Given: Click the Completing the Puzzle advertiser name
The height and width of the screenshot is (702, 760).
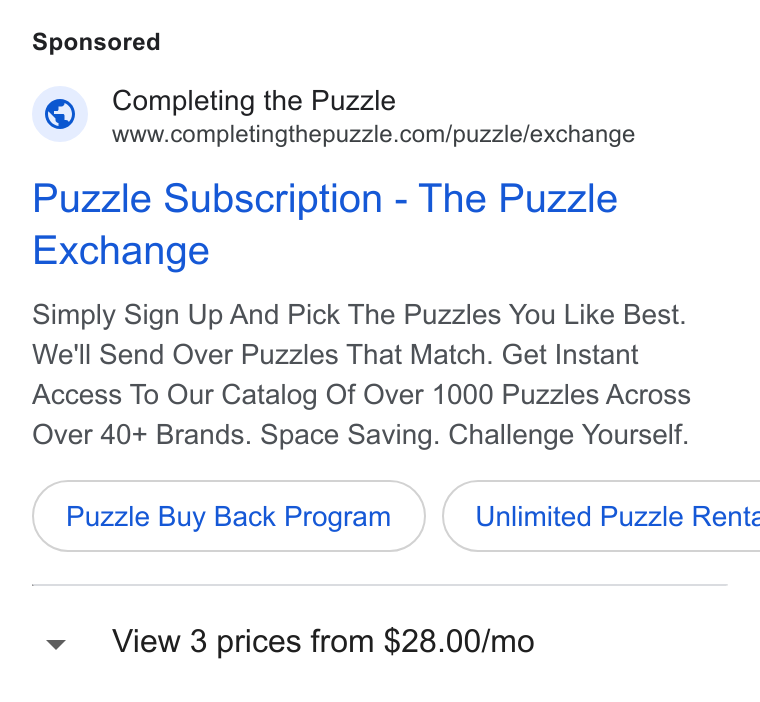Looking at the screenshot, I should (254, 101).
